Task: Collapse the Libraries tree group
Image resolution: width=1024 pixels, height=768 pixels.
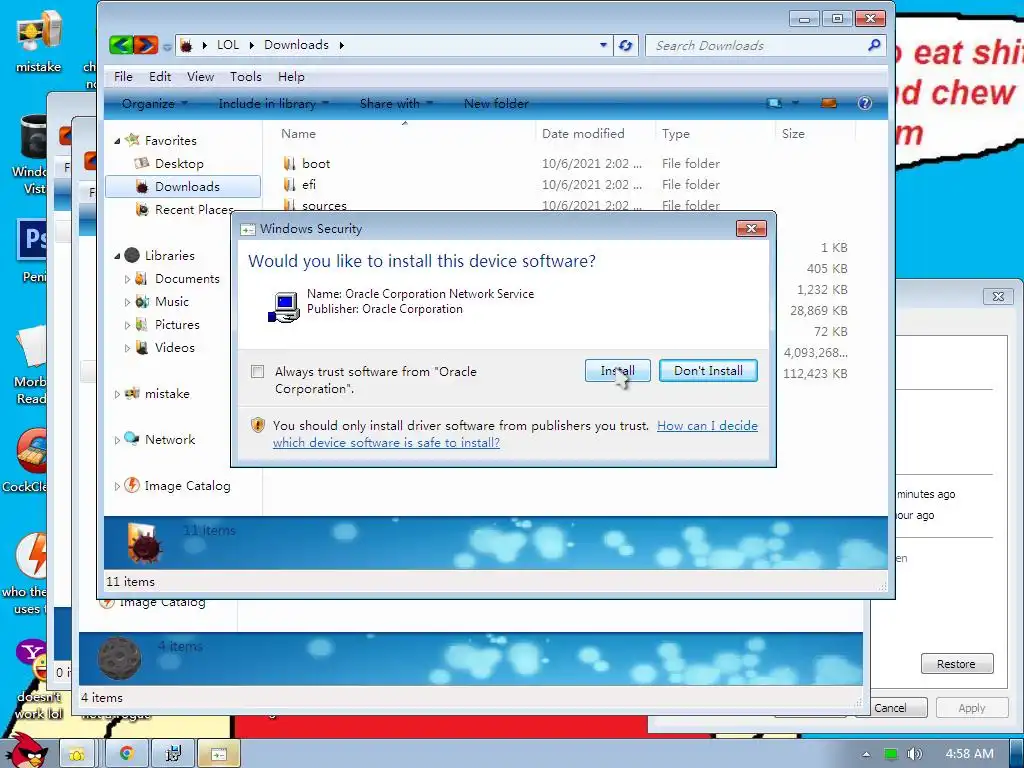Action: tap(118, 256)
